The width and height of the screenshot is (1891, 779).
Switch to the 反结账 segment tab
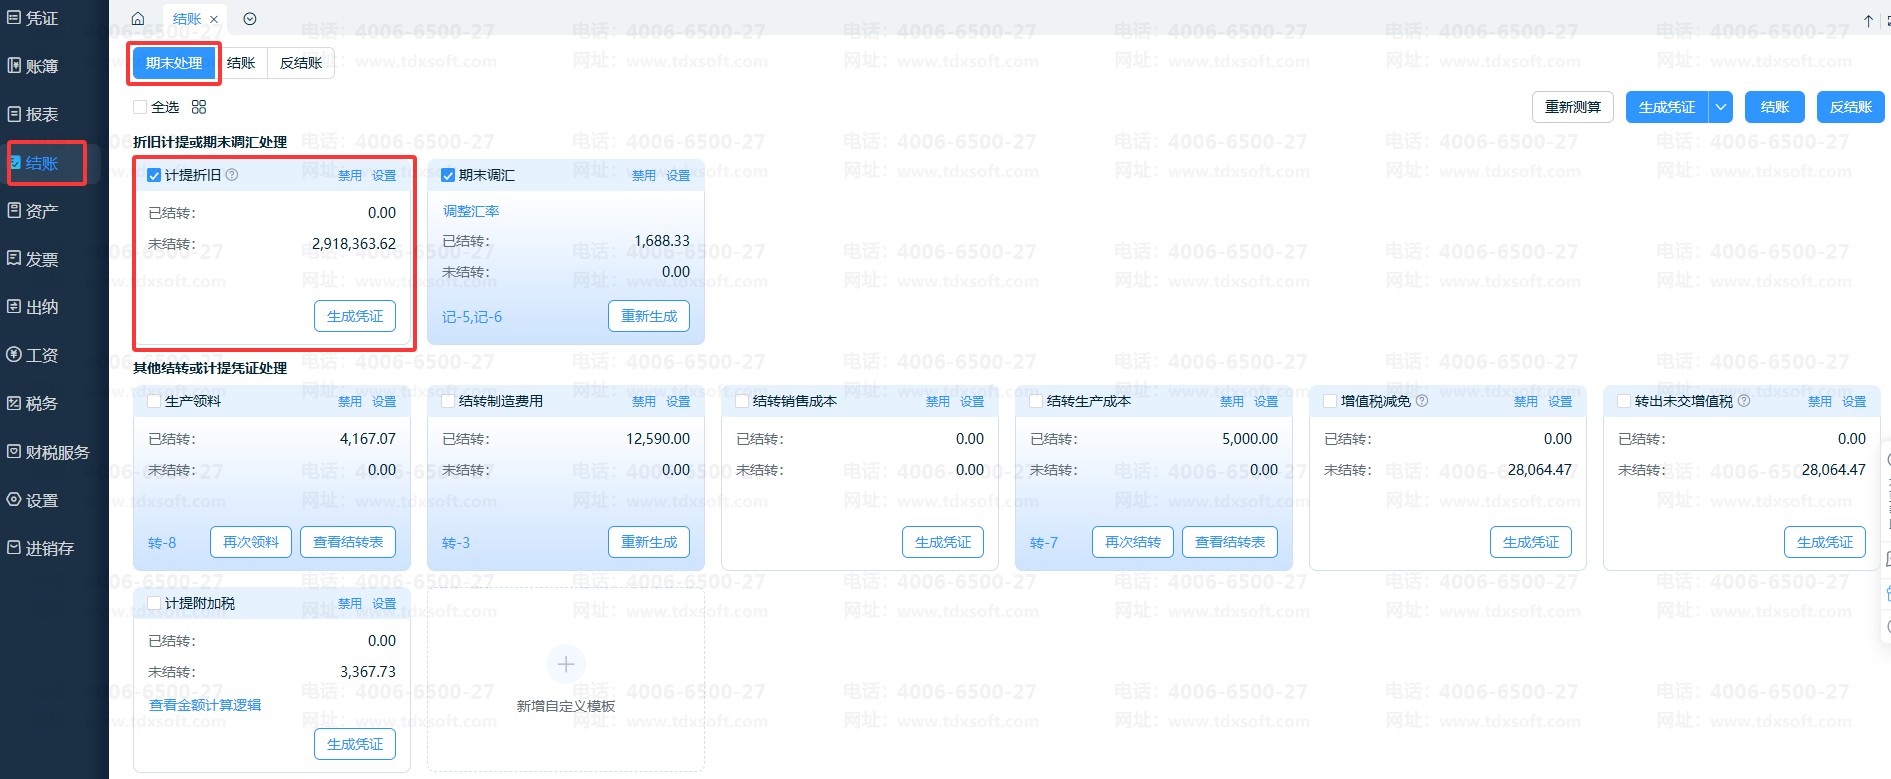tap(300, 63)
